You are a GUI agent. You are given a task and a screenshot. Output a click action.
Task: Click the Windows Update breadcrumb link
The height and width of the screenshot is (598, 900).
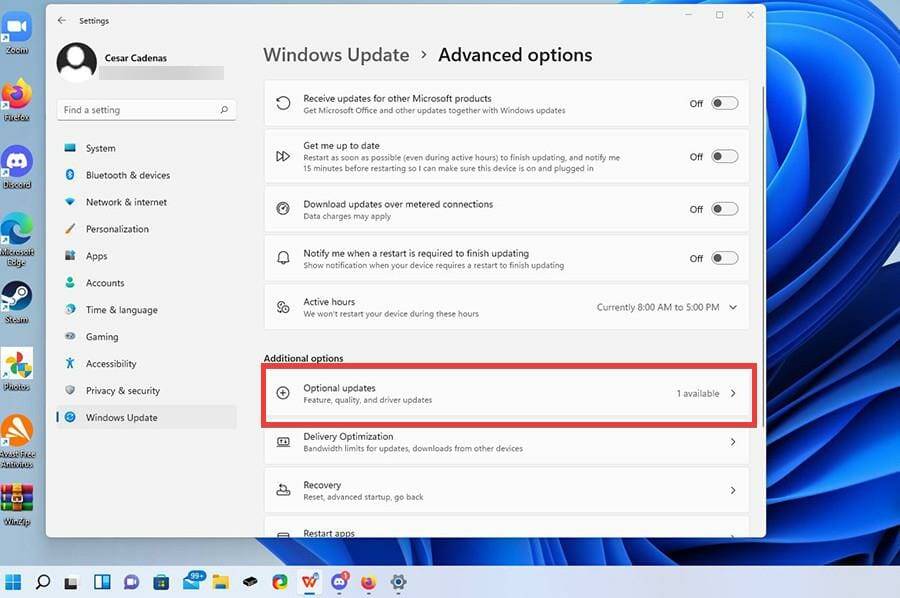[336, 55]
